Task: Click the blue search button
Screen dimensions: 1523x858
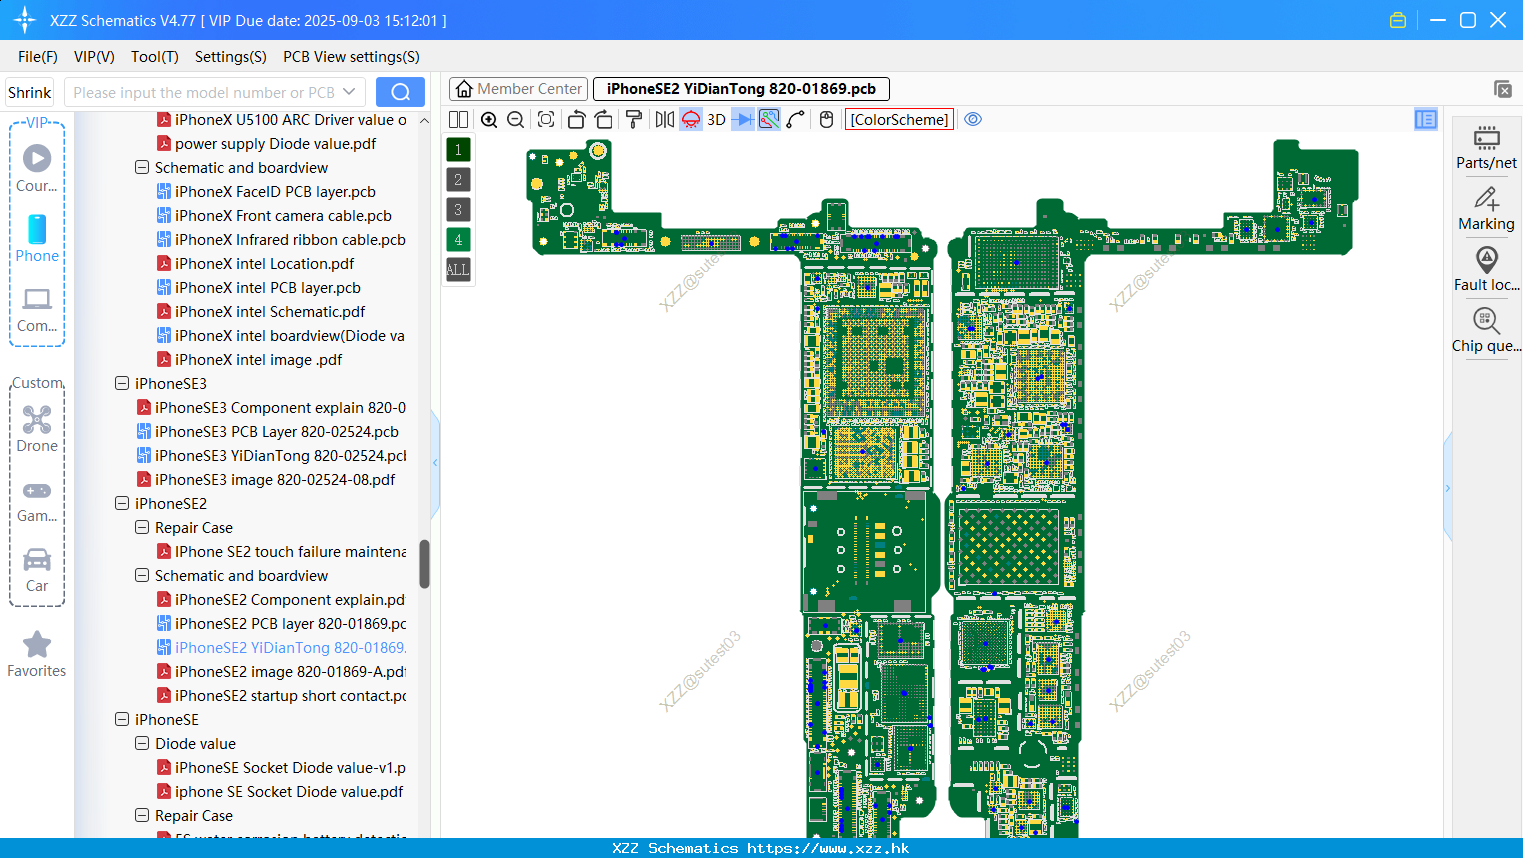Action: [x=400, y=92]
